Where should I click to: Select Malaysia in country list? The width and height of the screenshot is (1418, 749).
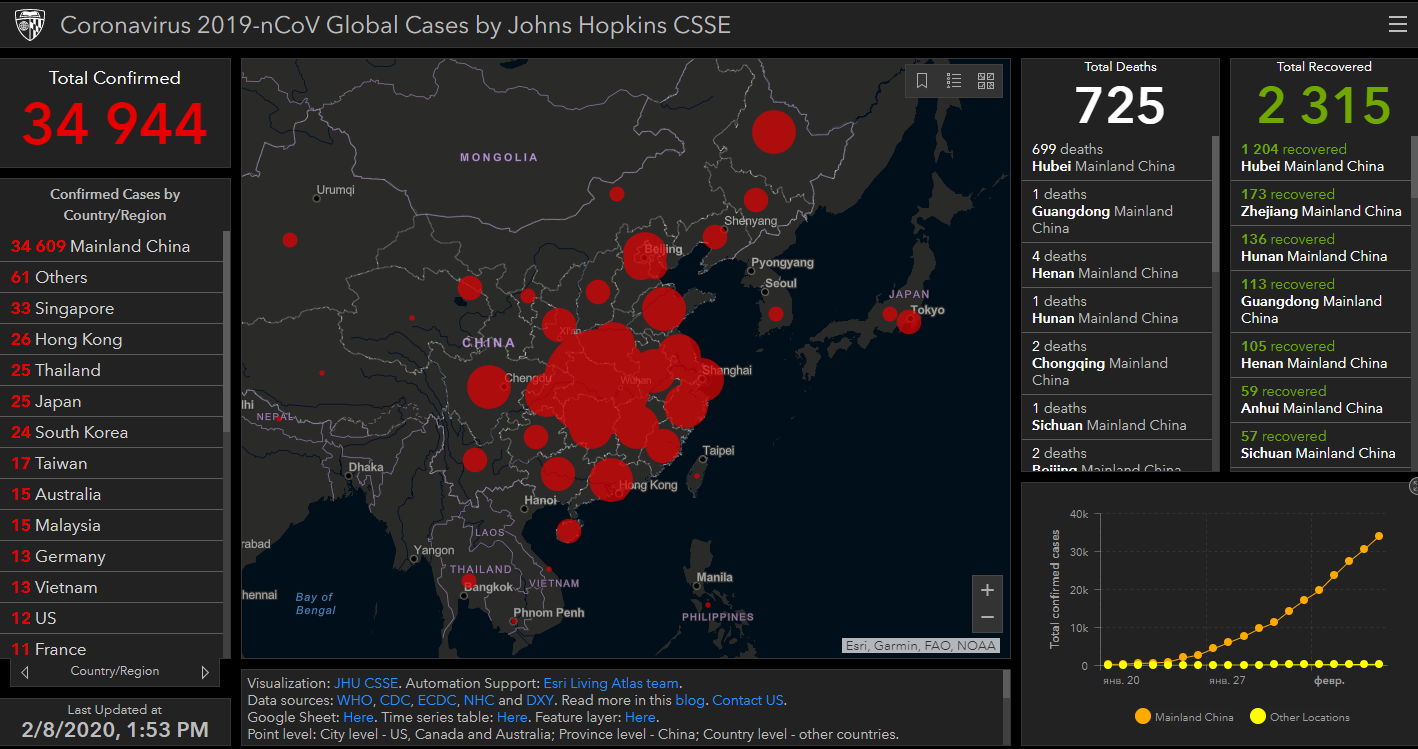coord(111,525)
